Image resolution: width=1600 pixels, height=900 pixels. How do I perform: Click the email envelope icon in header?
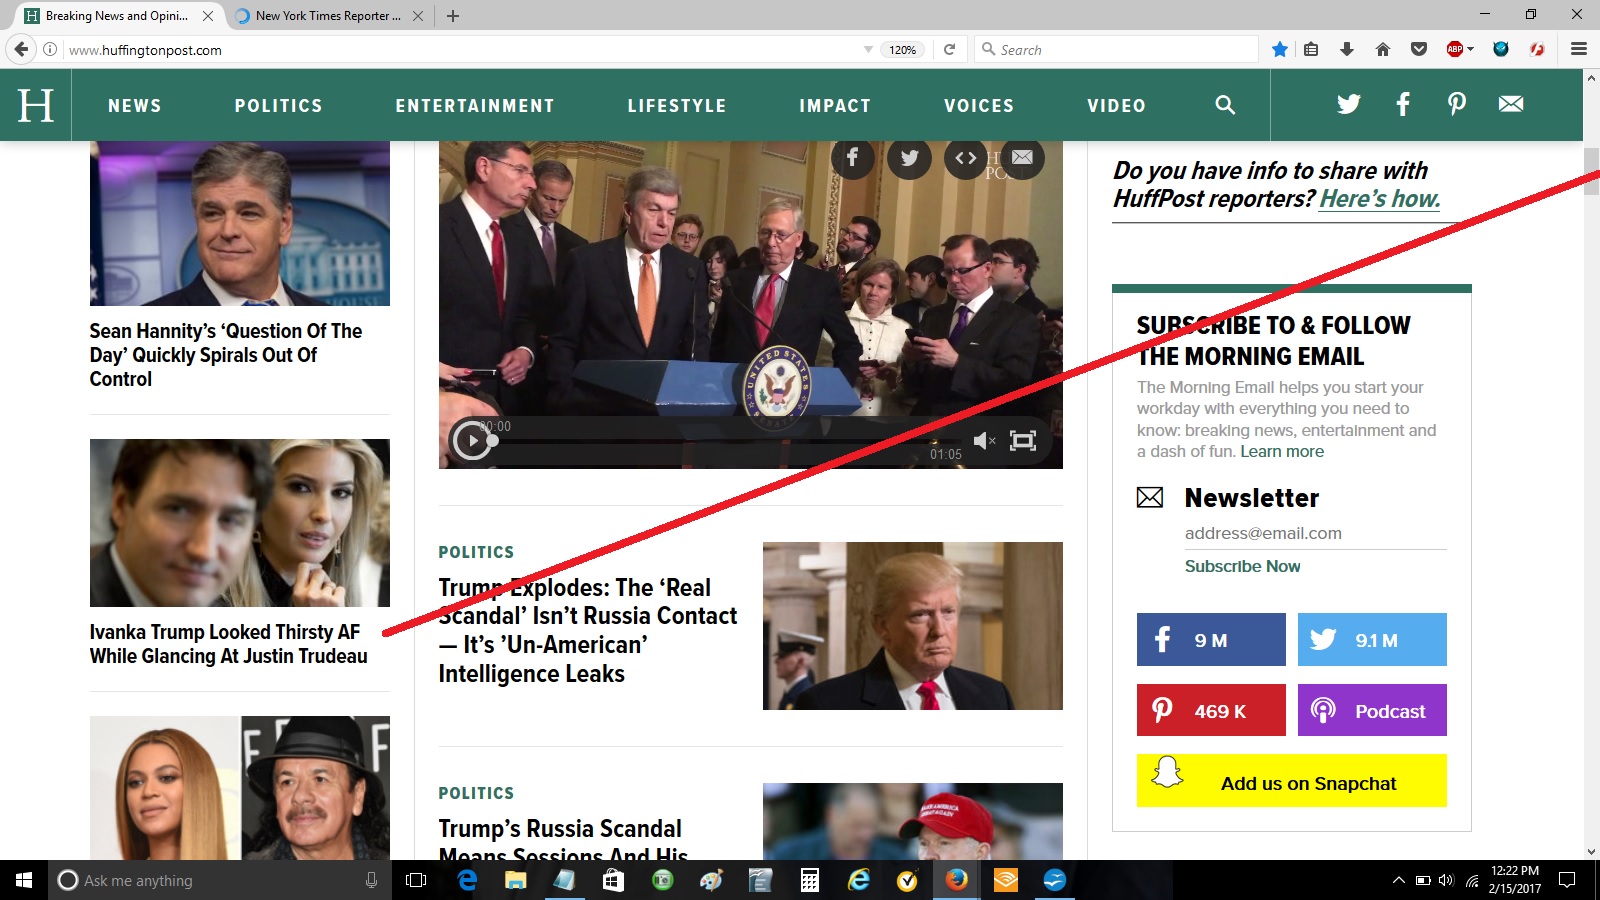point(1511,104)
